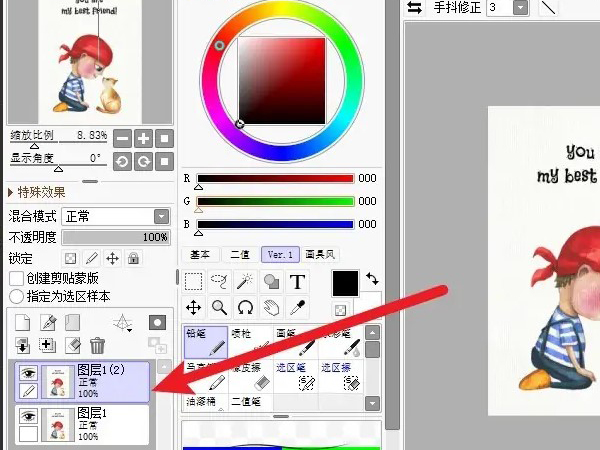The width and height of the screenshot is (600, 450).
Task: Click the green G channel slider
Action: coord(275,201)
